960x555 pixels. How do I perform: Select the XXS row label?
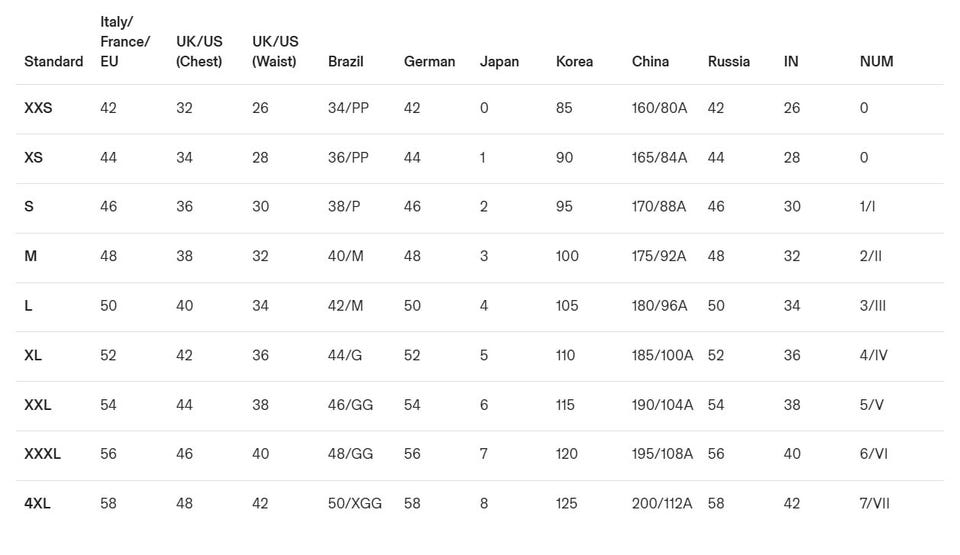38,108
